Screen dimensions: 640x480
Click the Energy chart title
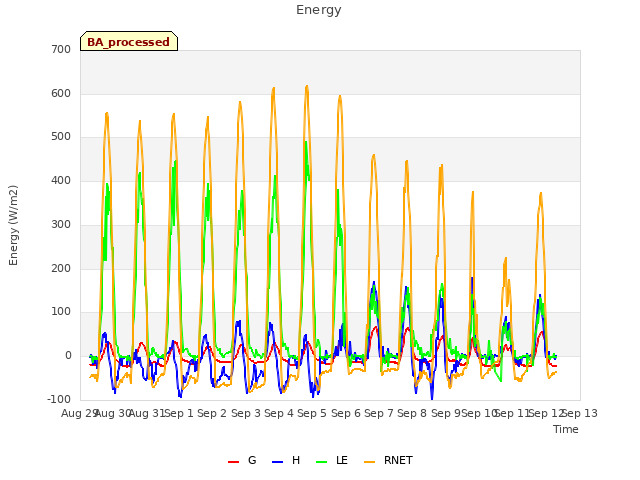[319, 10]
